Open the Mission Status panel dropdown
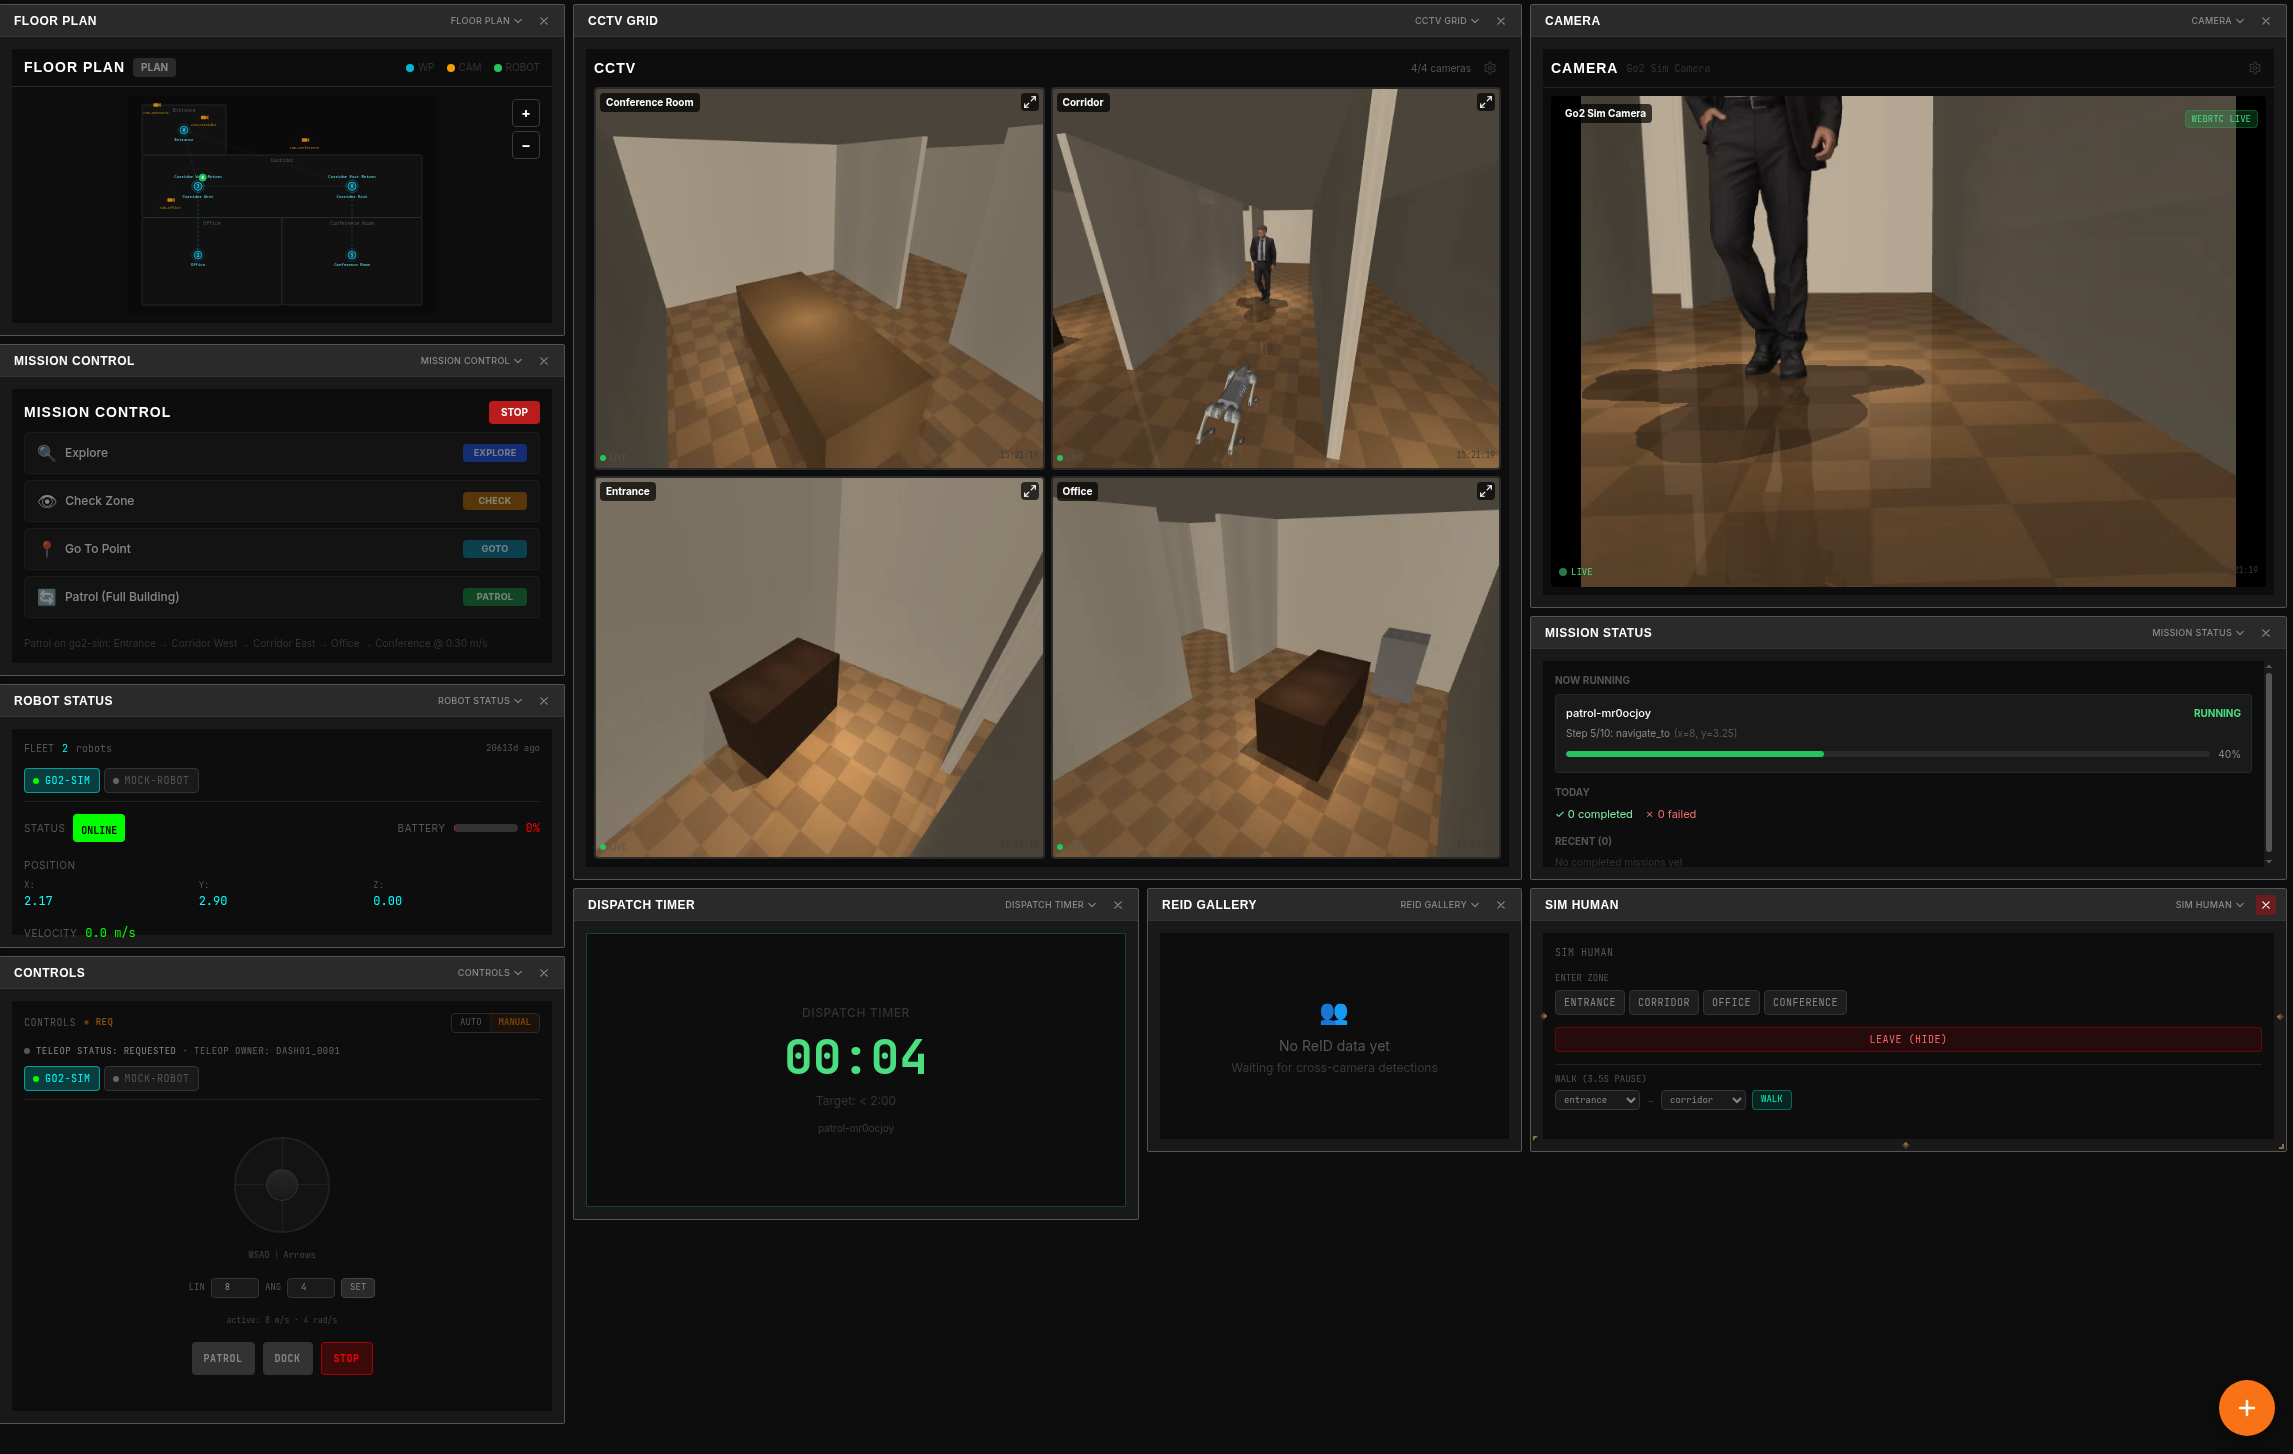The width and height of the screenshot is (2293, 1454). click(2198, 633)
